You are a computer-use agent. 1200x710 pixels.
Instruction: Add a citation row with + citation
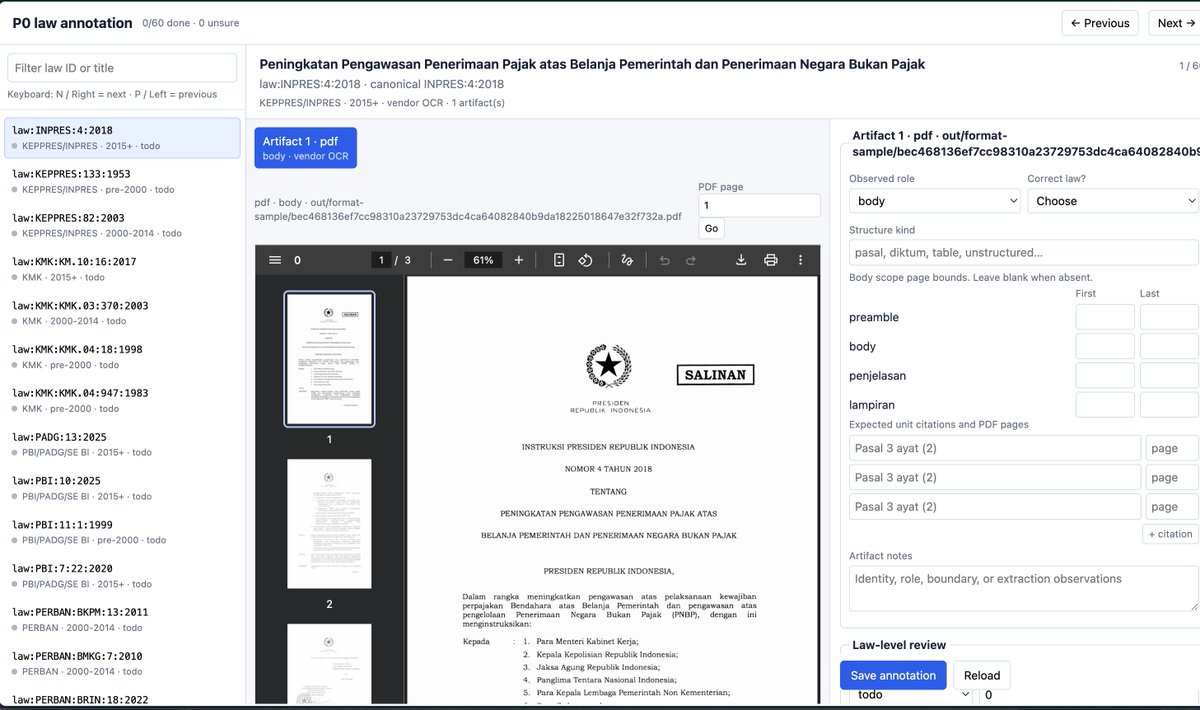[x=1170, y=534]
